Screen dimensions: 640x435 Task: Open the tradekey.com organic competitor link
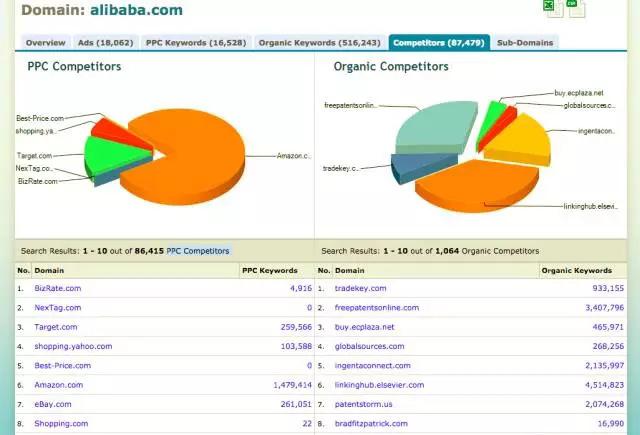point(360,289)
